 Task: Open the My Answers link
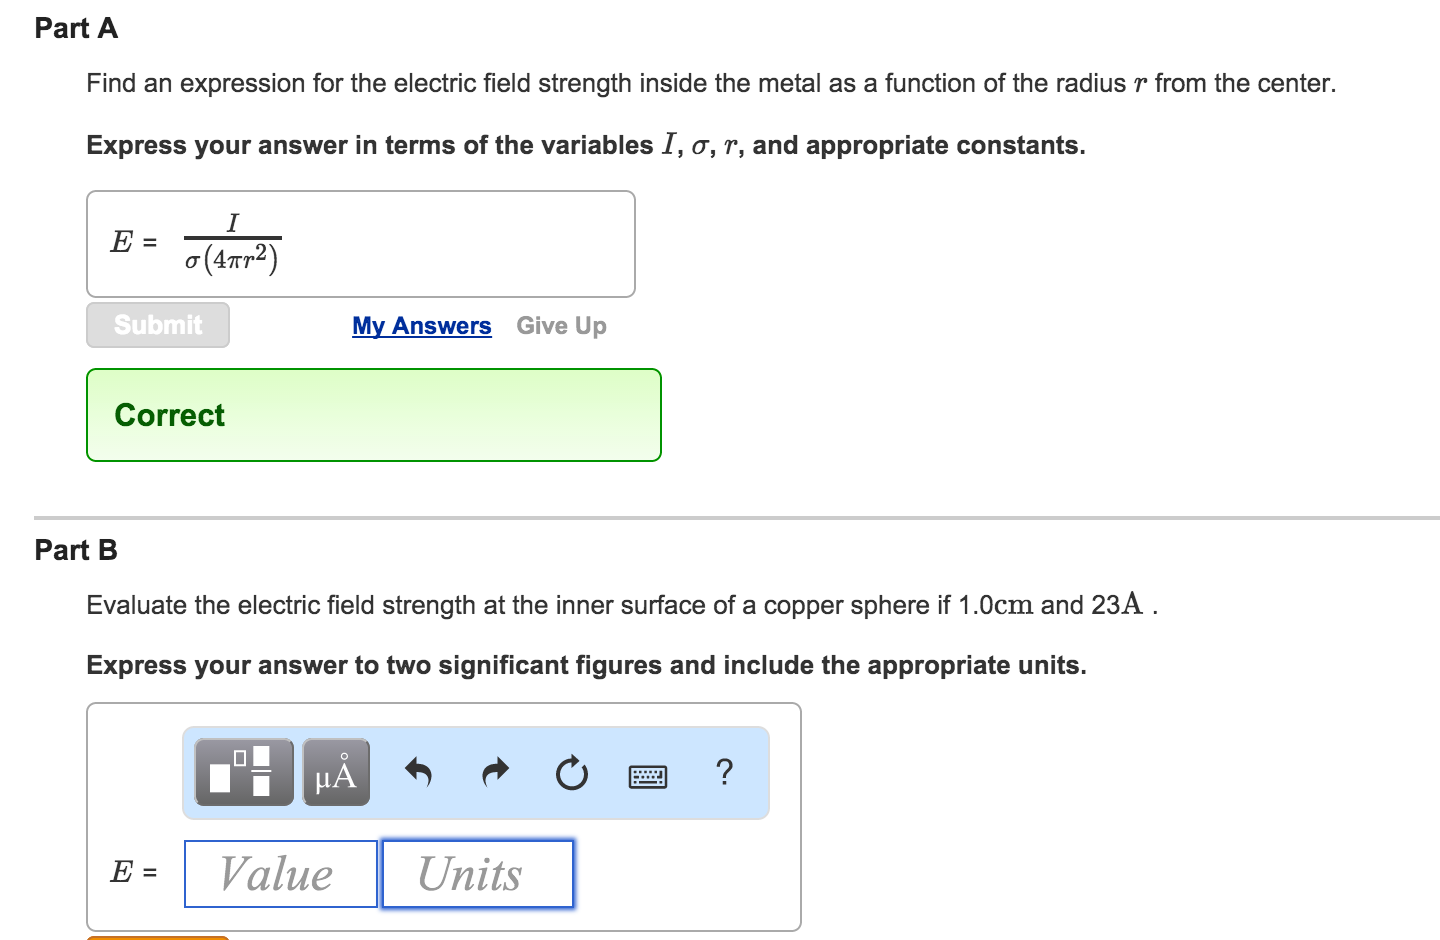(x=421, y=325)
